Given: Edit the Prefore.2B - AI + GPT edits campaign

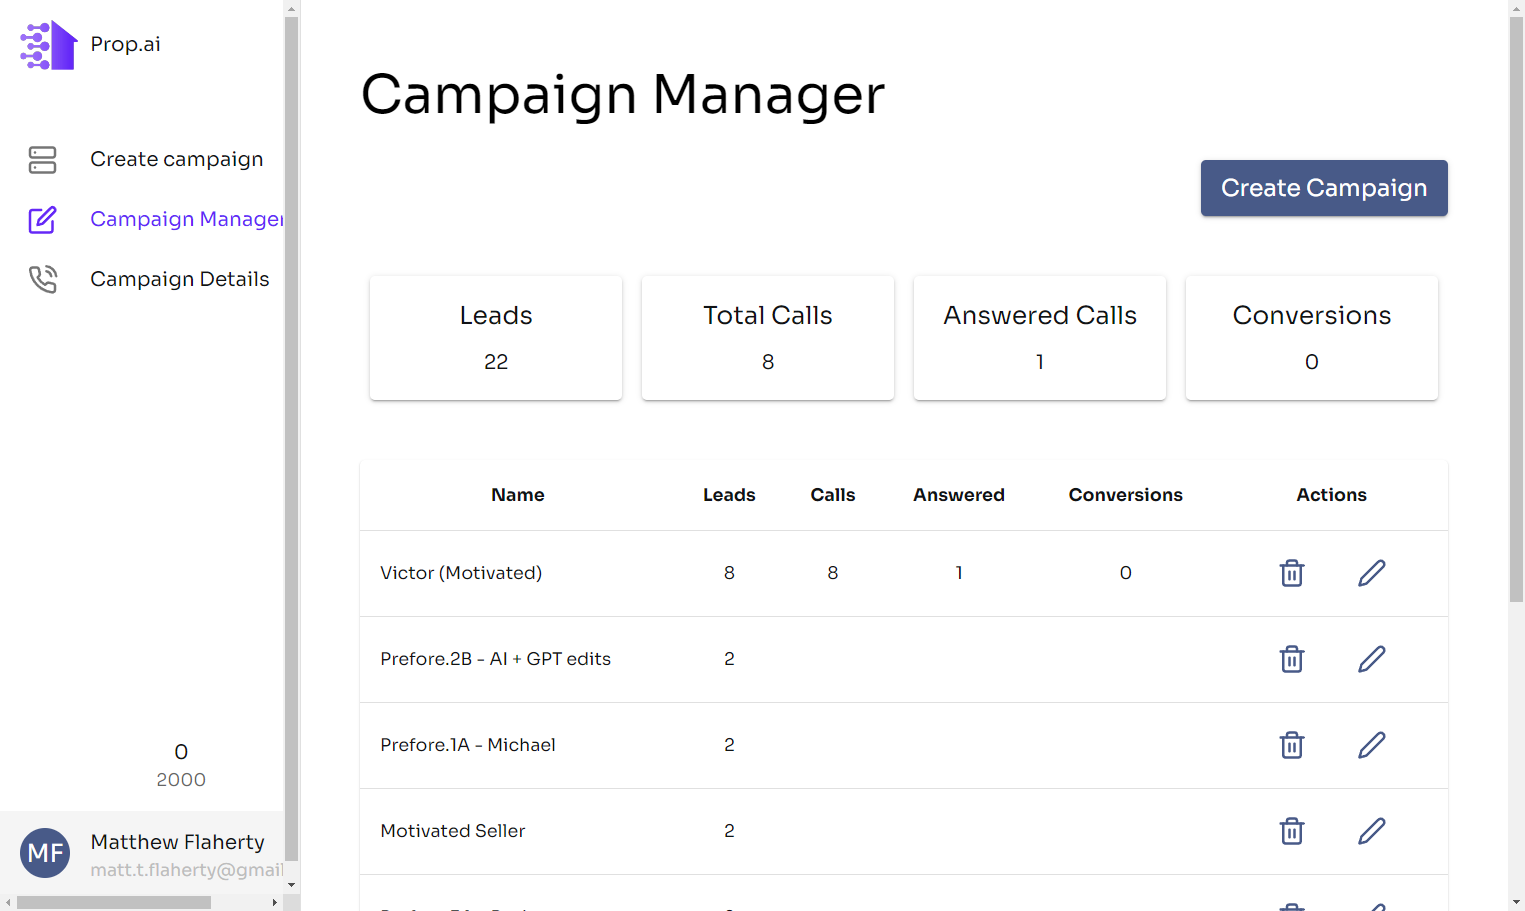Looking at the screenshot, I should (1372, 659).
